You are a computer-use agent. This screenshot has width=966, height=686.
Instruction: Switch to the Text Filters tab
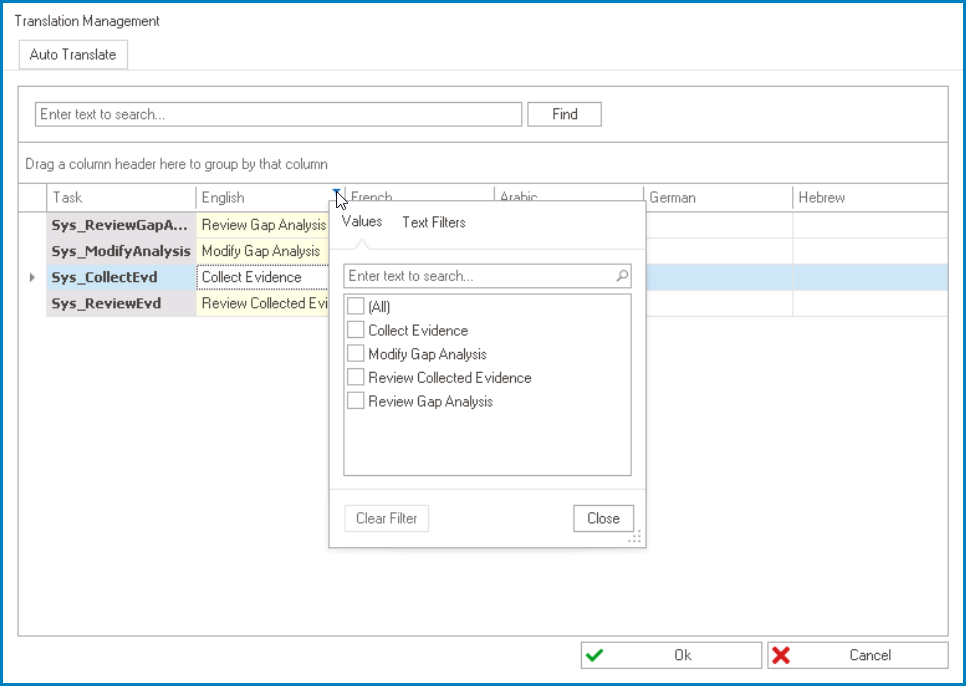[x=433, y=222]
